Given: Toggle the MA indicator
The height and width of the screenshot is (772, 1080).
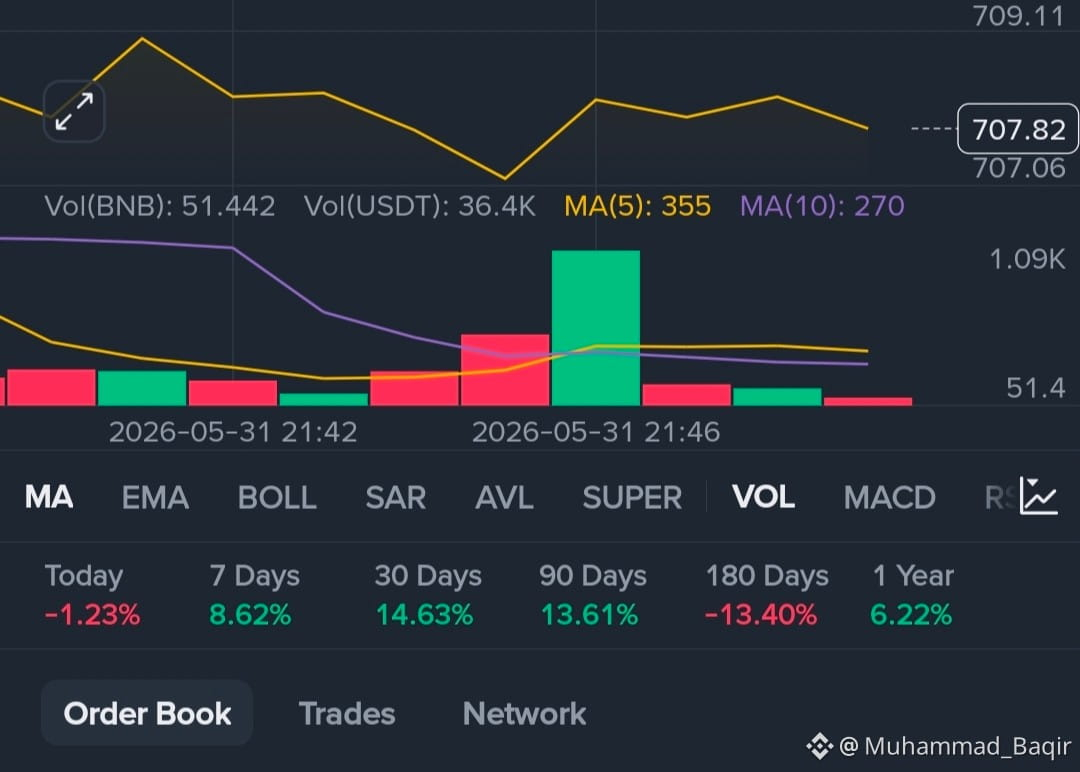Looking at the screenshot, I should [x=49, y=497].
